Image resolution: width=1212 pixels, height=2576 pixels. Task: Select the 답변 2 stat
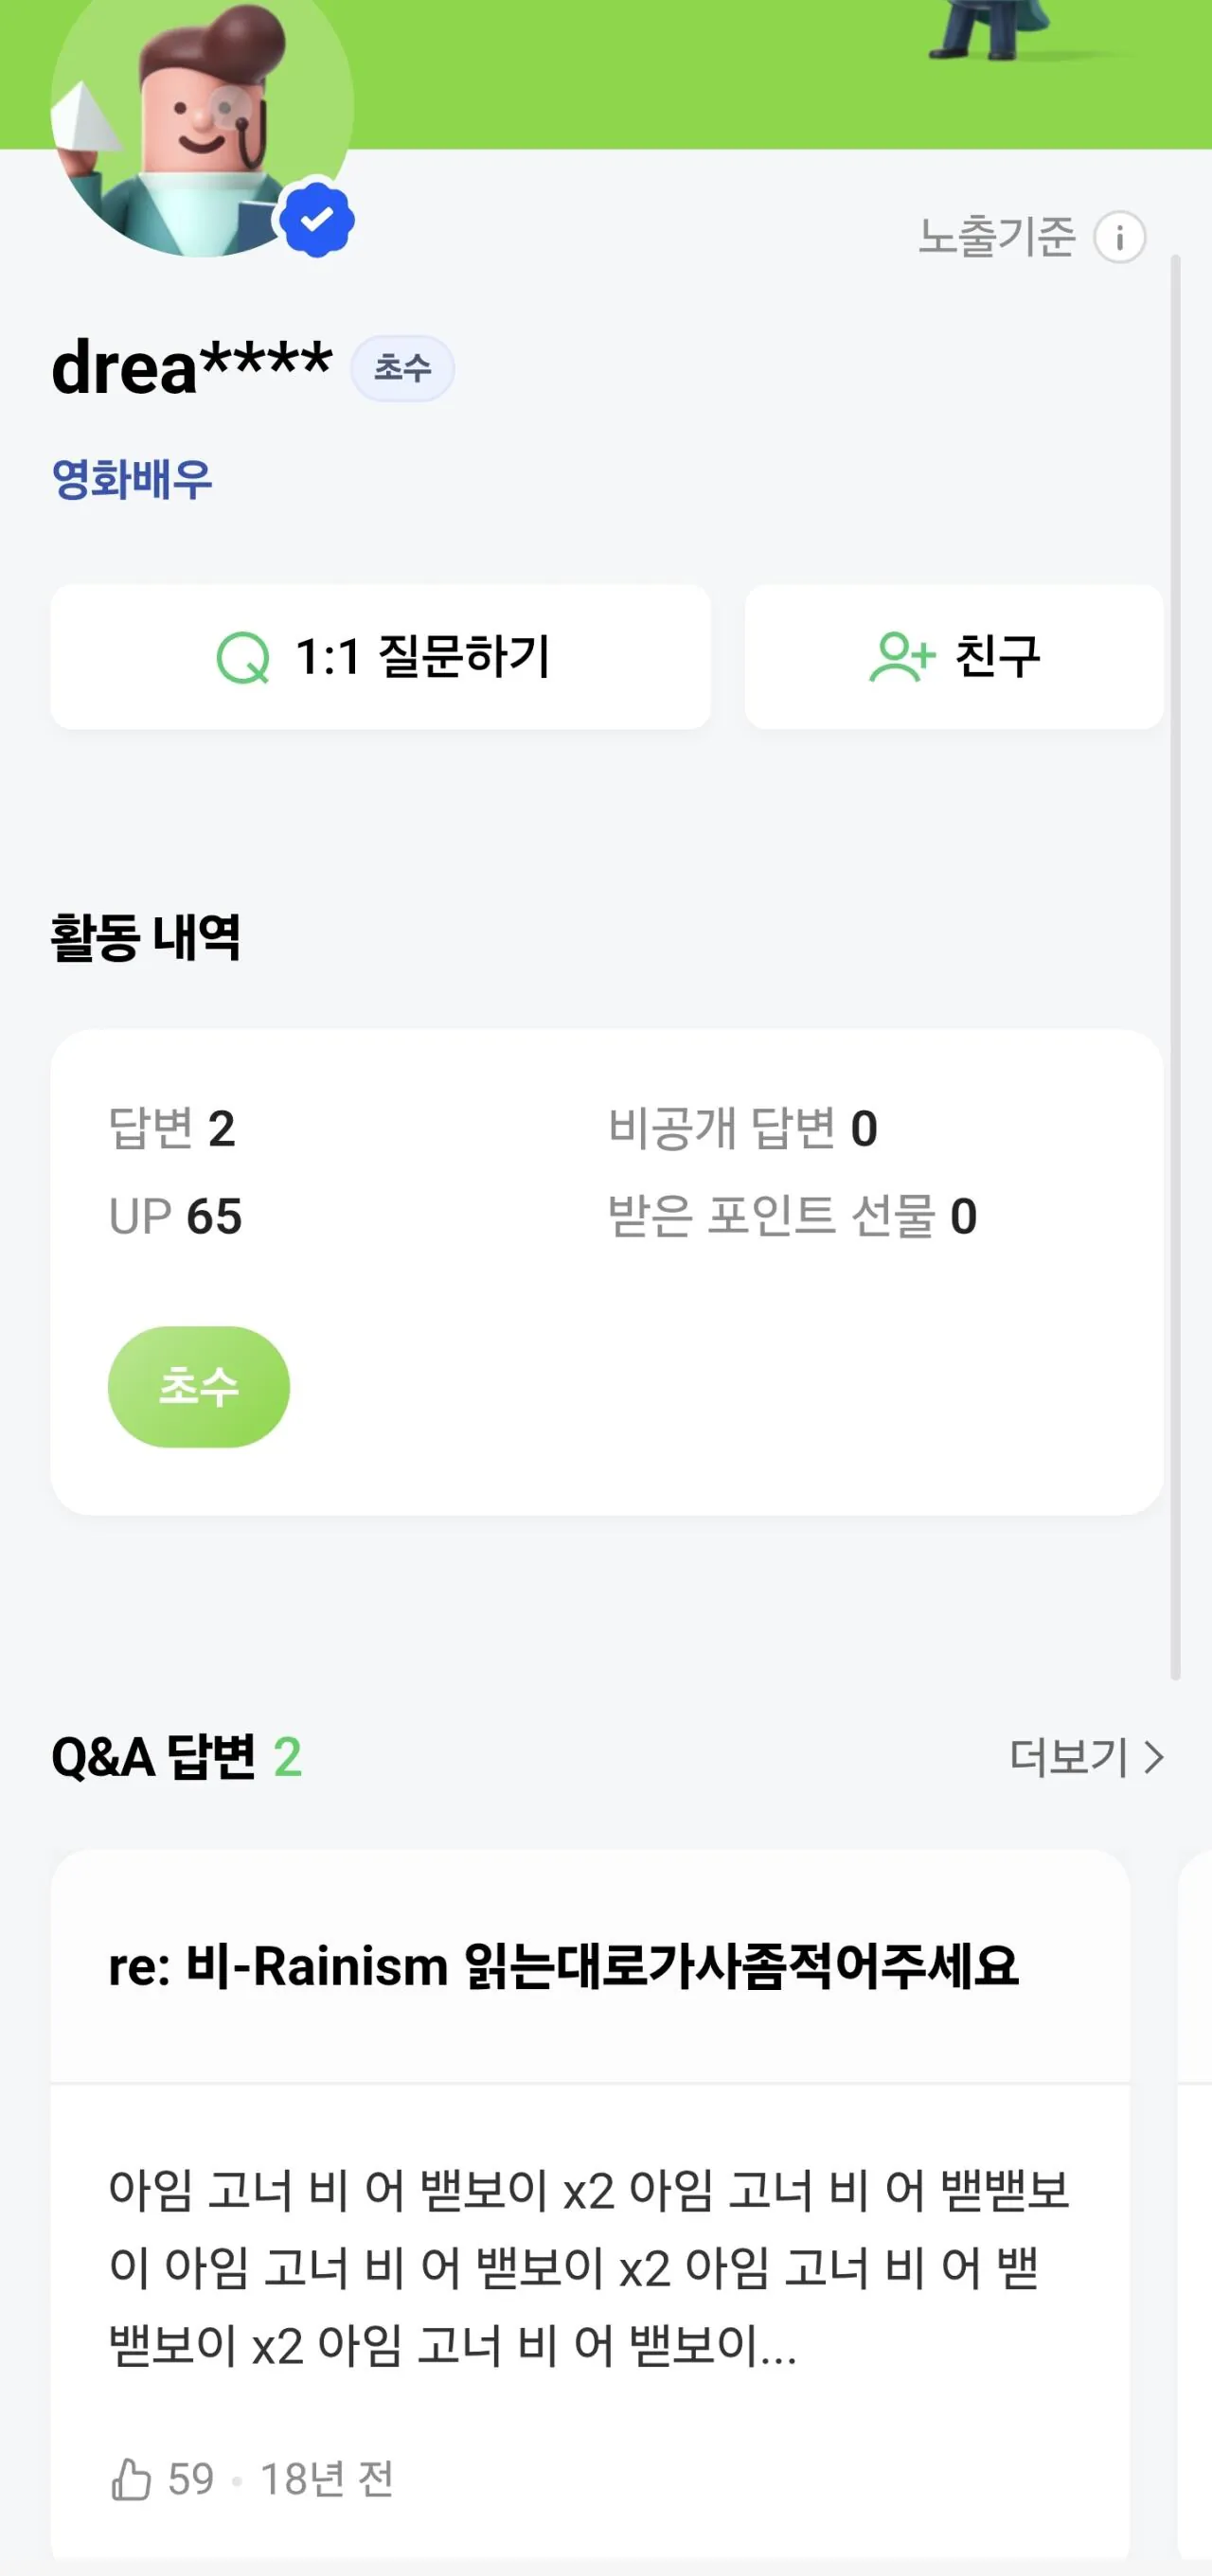click(172, 1129)
